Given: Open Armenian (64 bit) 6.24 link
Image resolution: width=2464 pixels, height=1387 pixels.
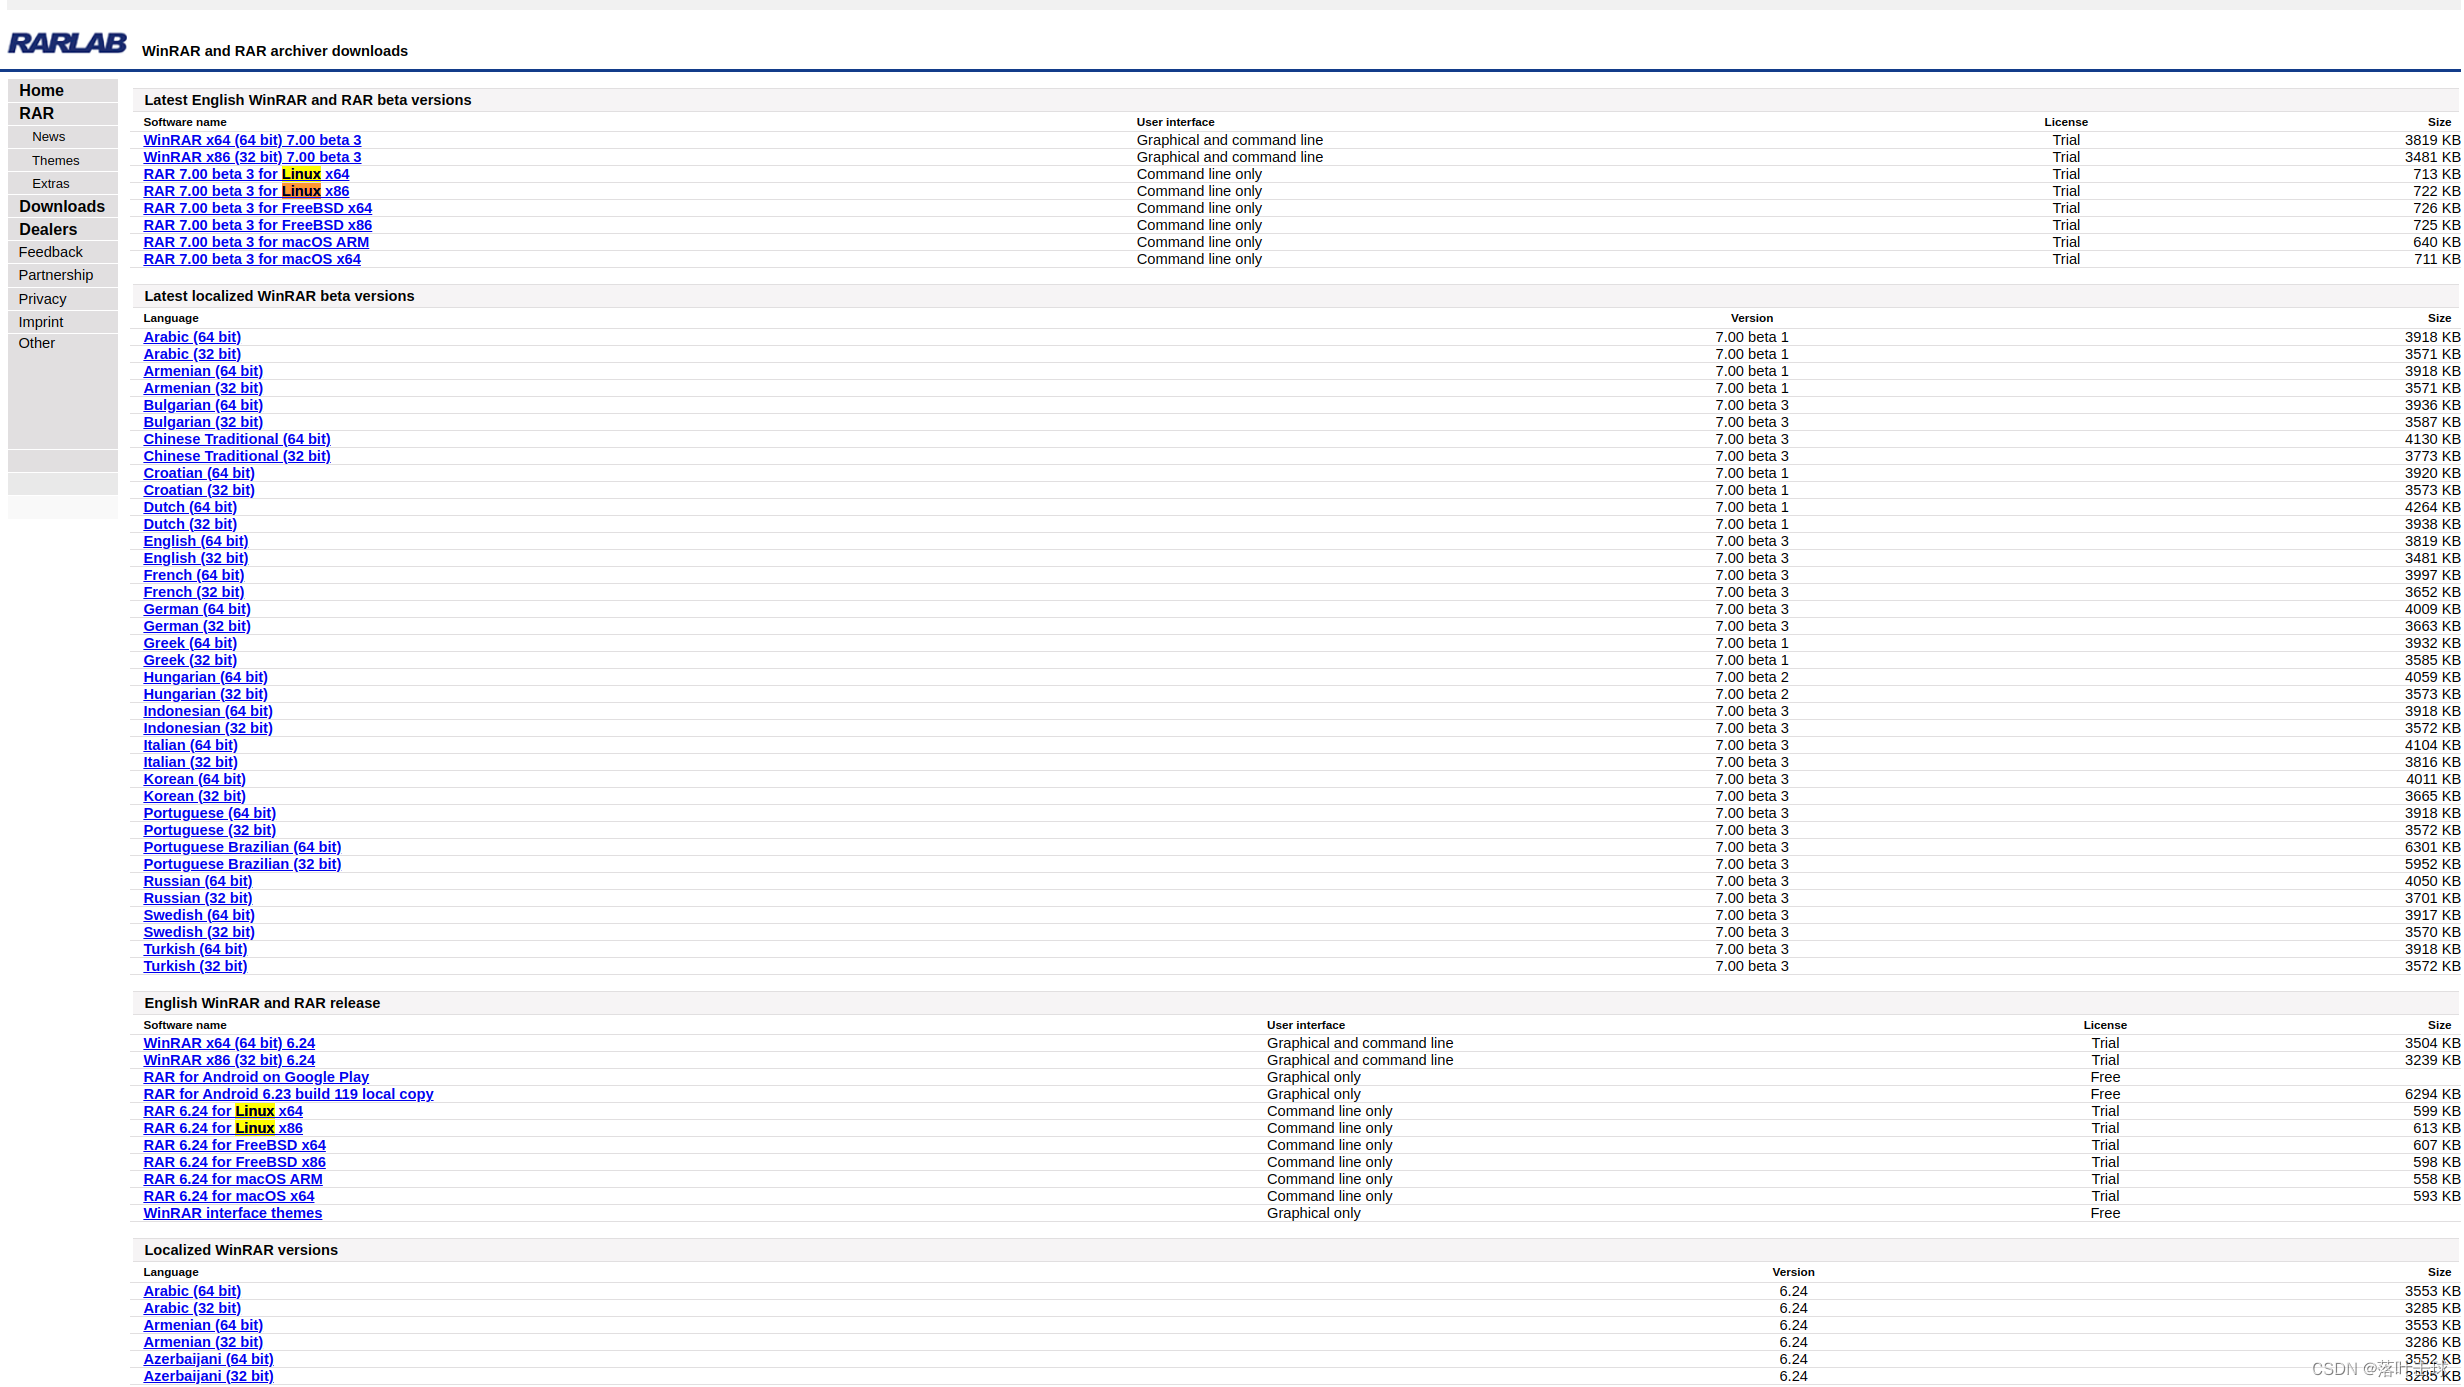Looking at the screenshot, I should point(203,1325).
